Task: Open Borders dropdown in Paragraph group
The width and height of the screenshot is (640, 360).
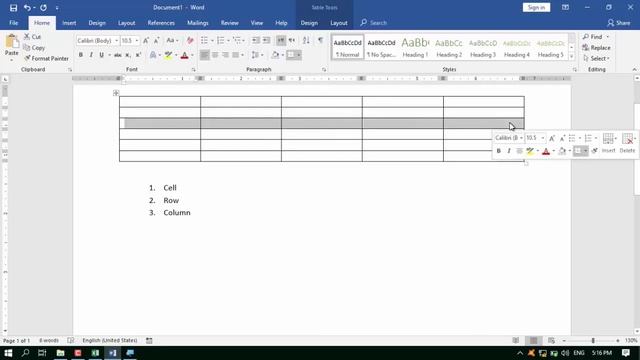Action: 299,55
